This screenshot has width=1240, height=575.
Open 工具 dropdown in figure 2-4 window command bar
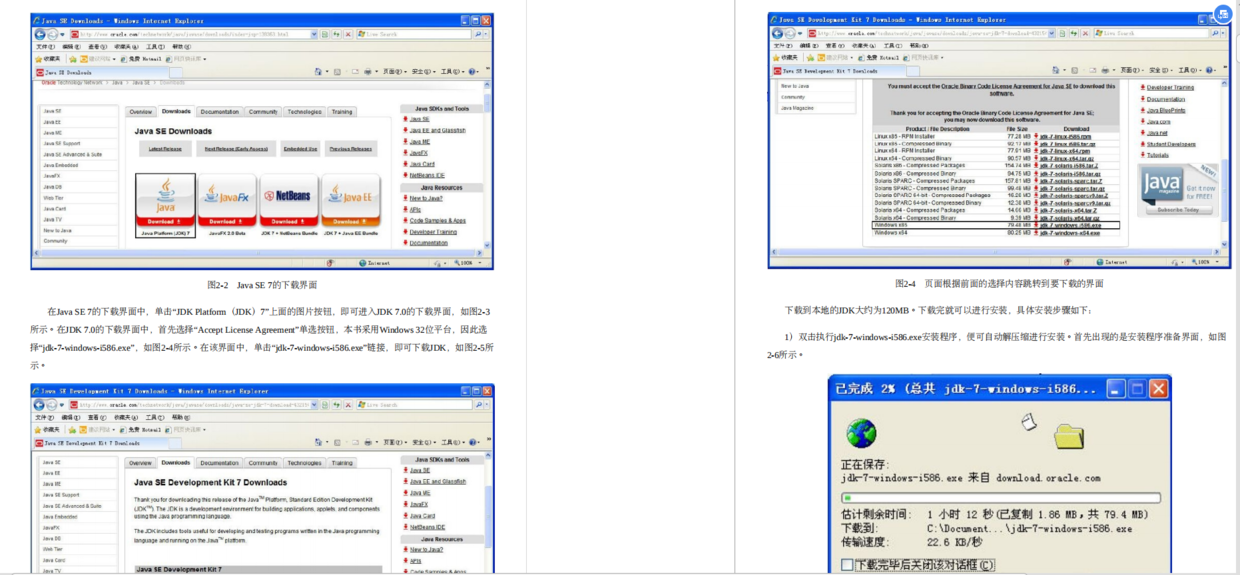pyautogui.click(x=1191, y=71)
